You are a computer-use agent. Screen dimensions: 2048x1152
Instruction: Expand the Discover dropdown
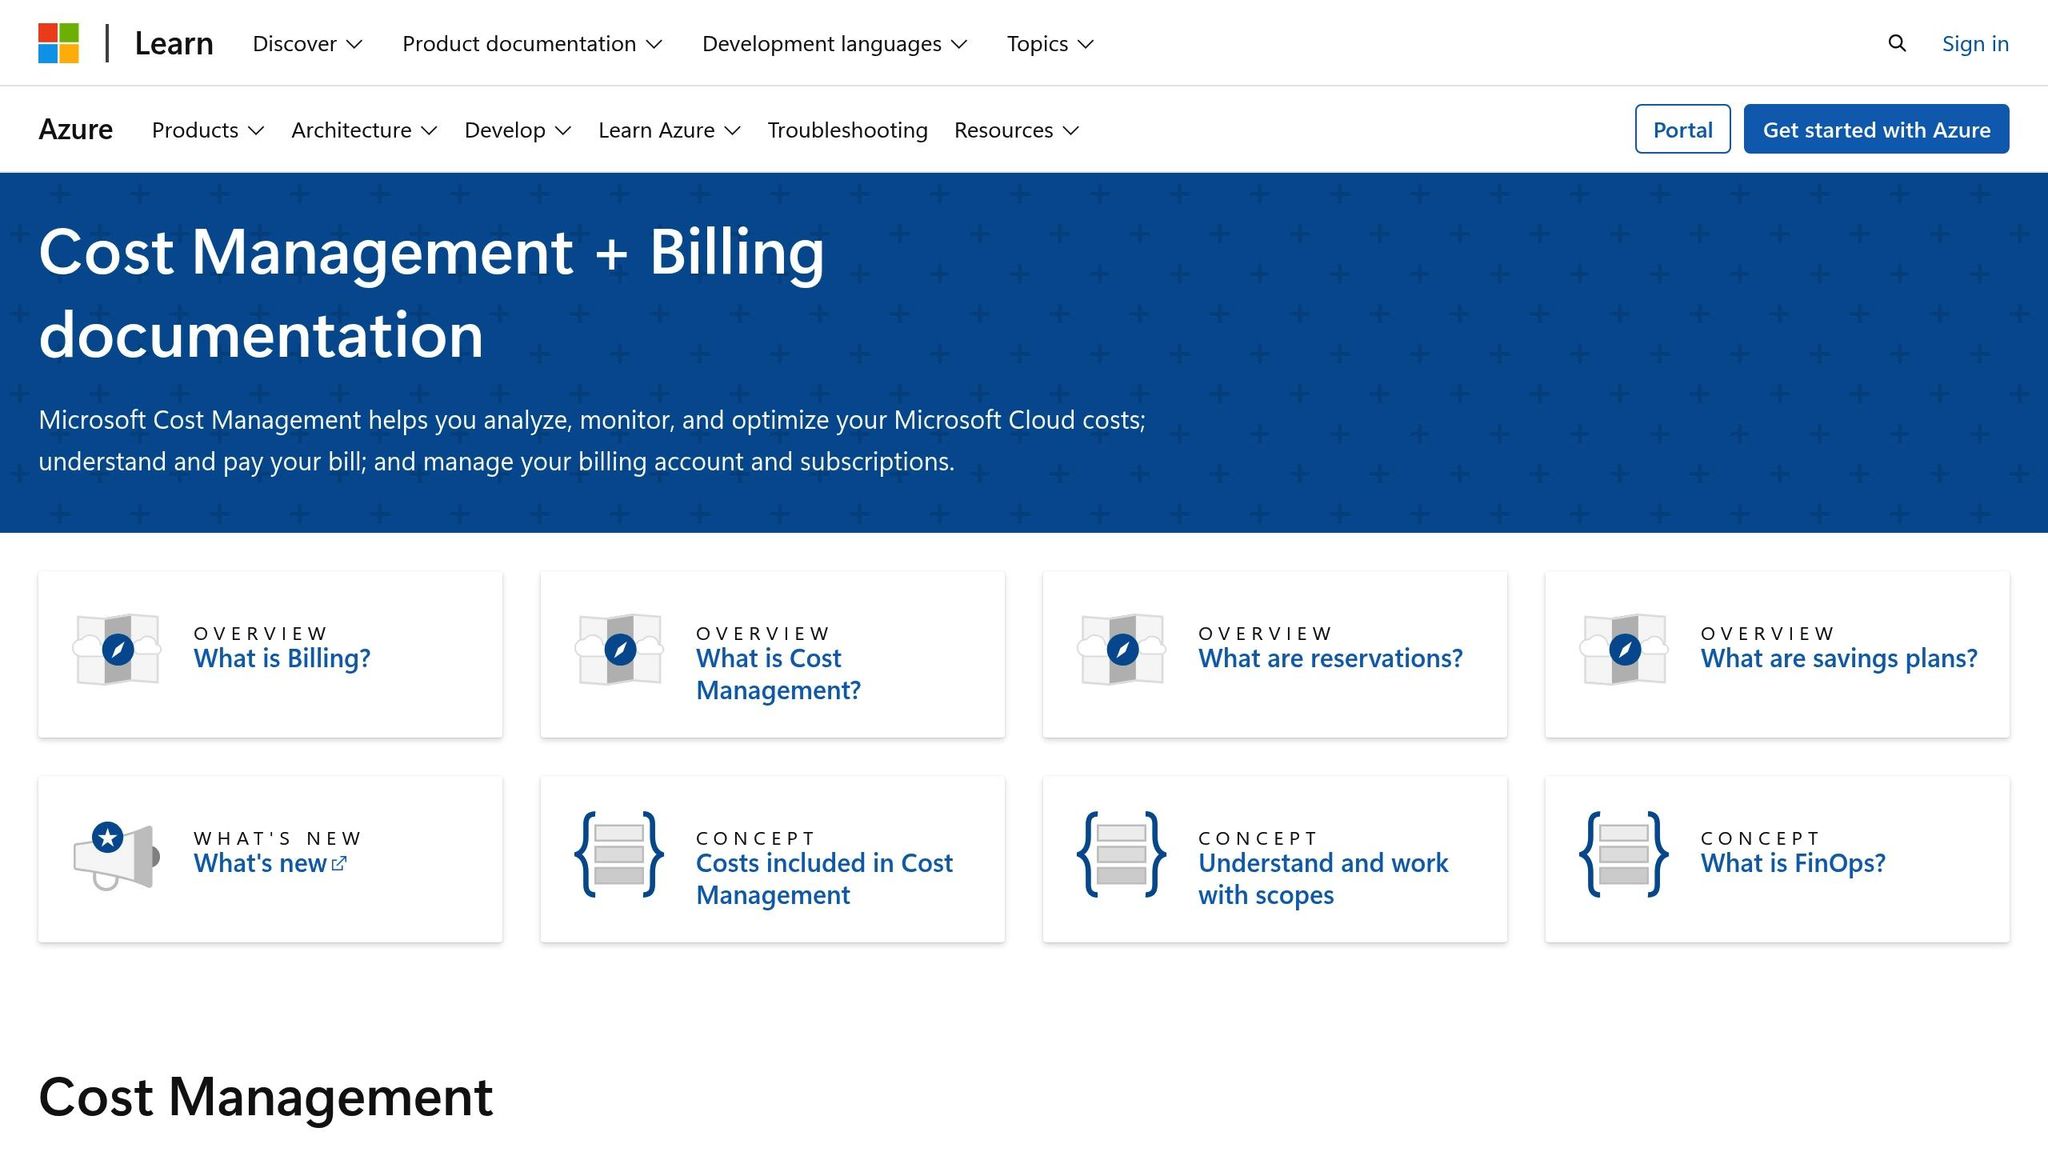tap(307, 43)
